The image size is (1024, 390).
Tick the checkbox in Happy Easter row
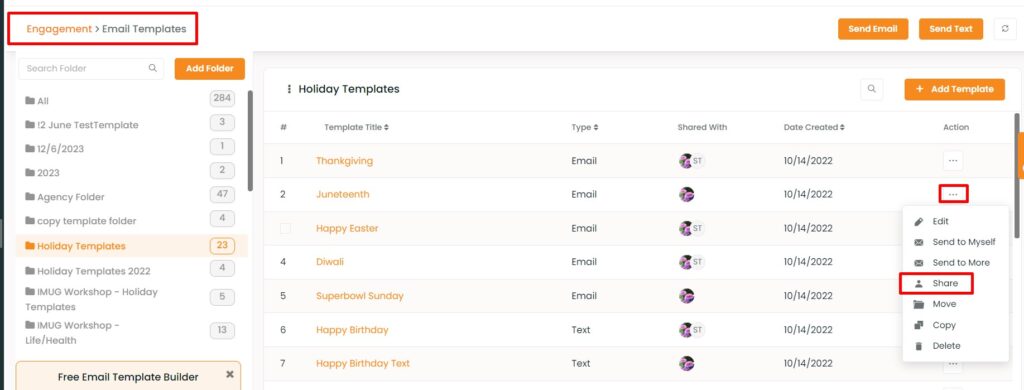pyautogui.click(x=285, y=229)
